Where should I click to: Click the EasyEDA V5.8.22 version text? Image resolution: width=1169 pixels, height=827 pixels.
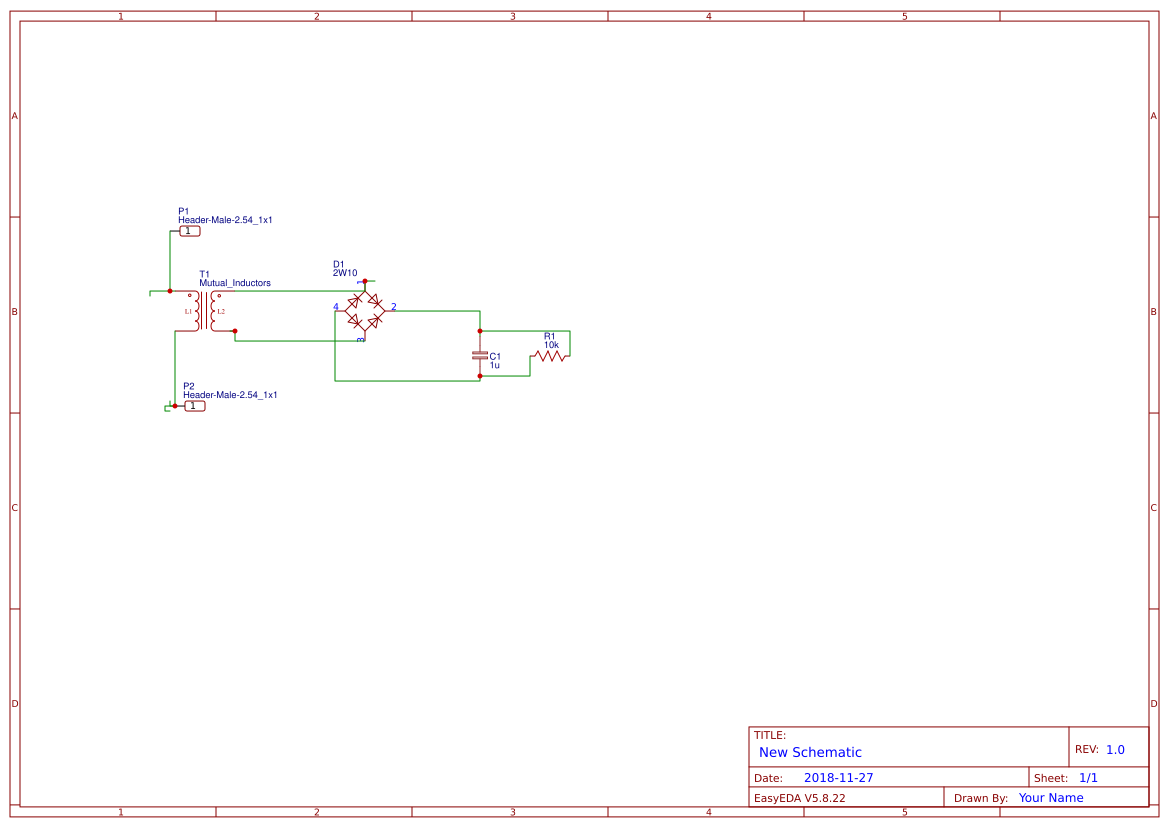click(x=802, y=797)
